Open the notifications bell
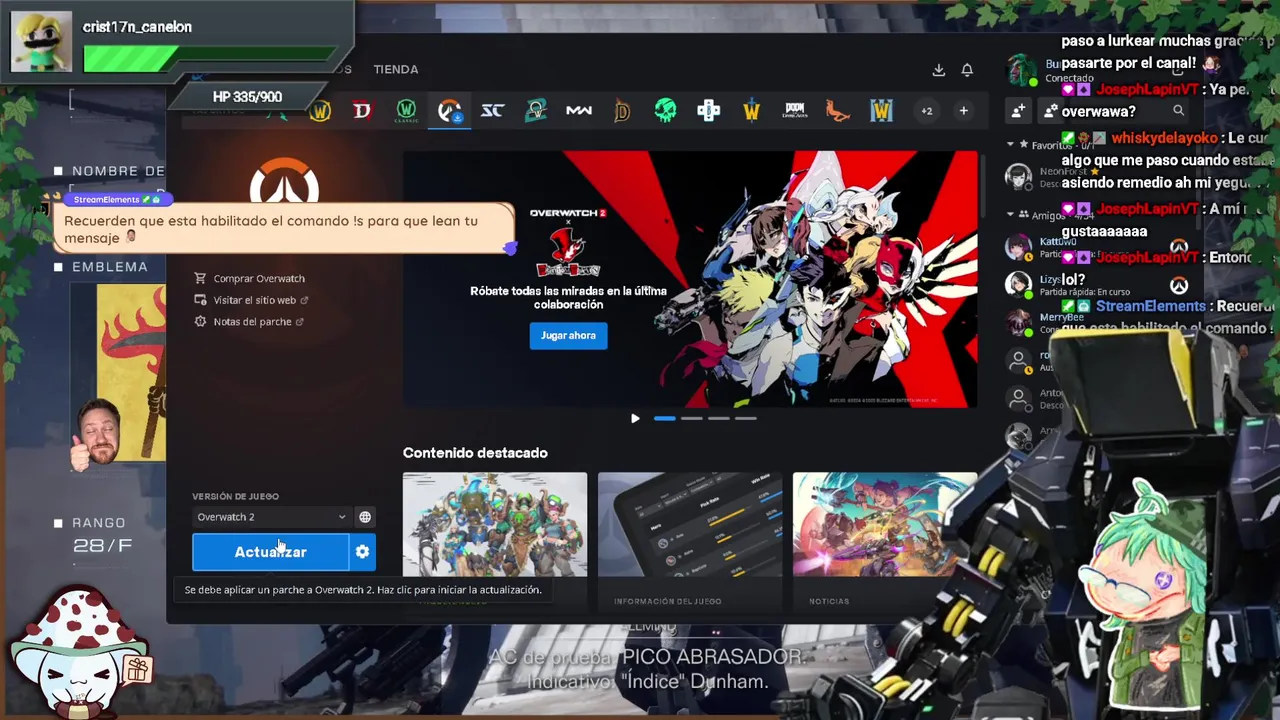 pos(967,70)
